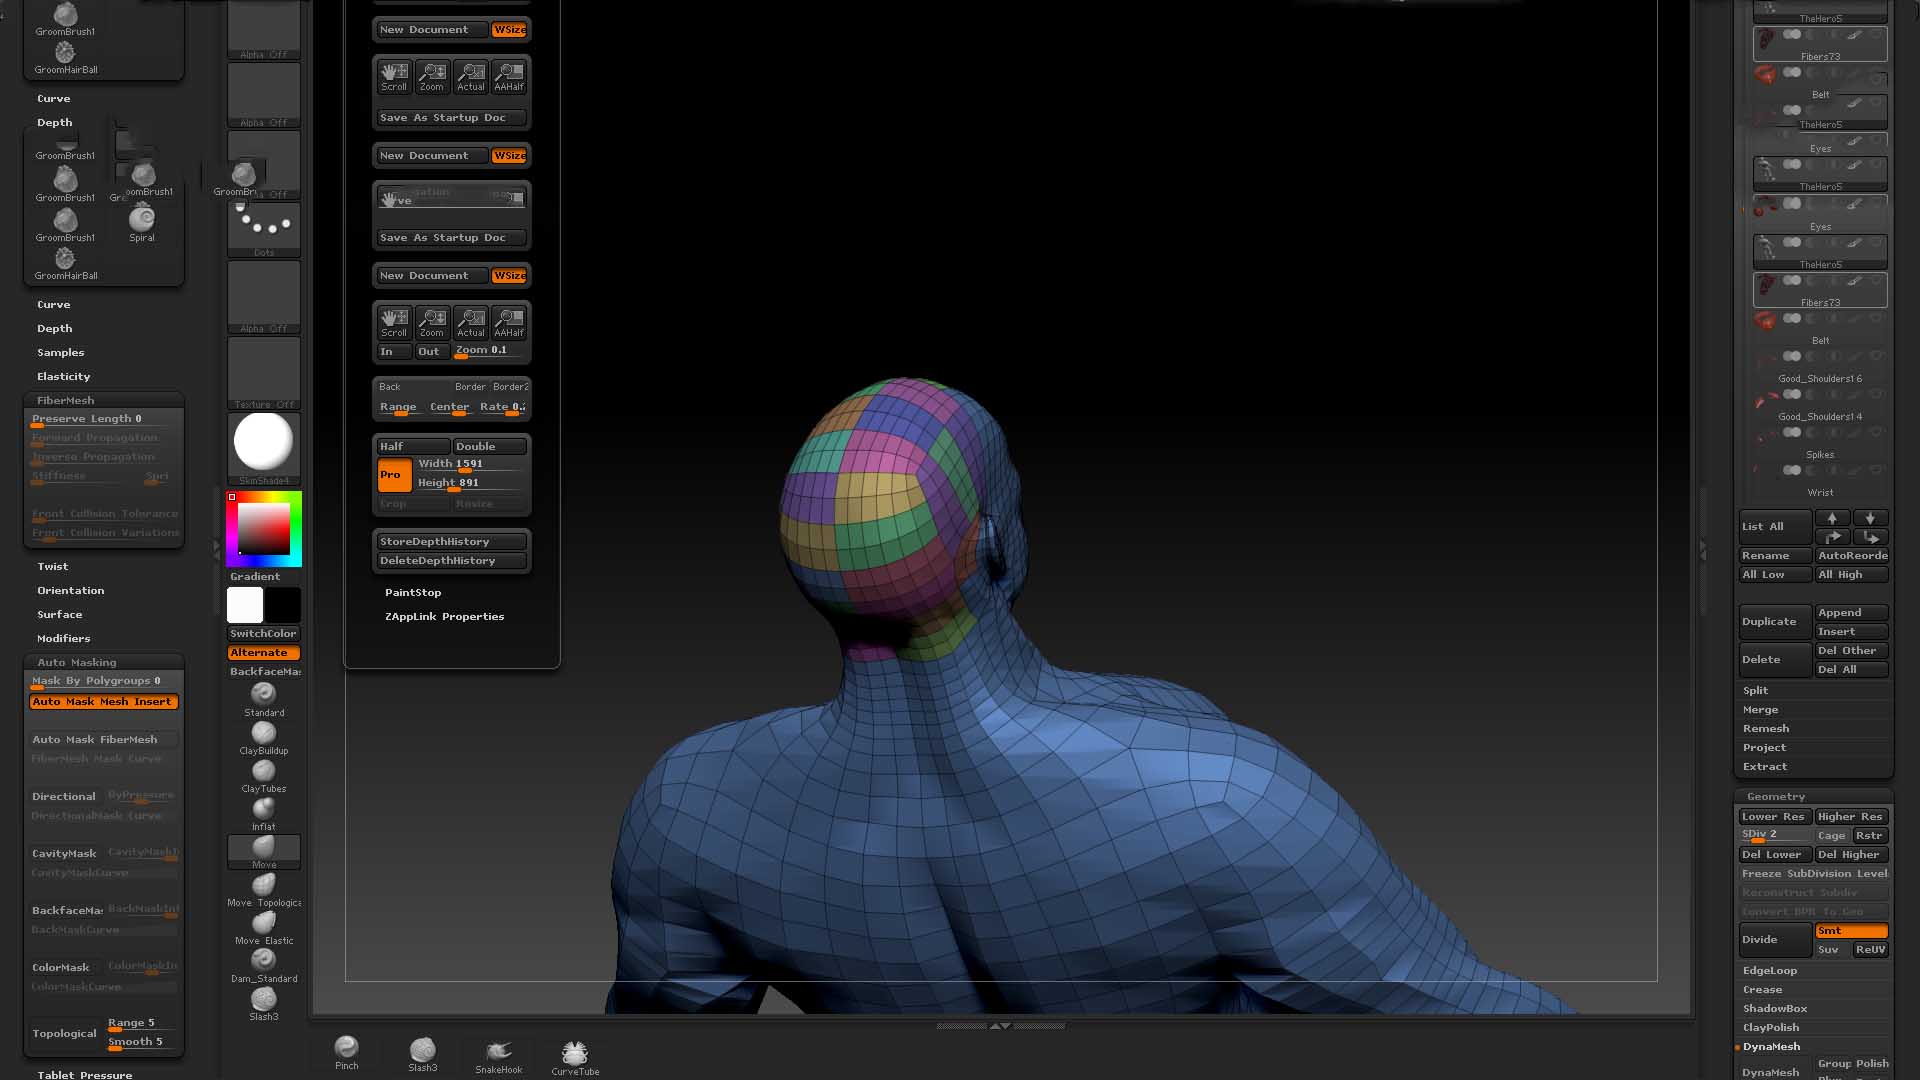This screenshot has height=1080, width=1920.
Task: Open the Crease submenu
Action: (1763, 990)
